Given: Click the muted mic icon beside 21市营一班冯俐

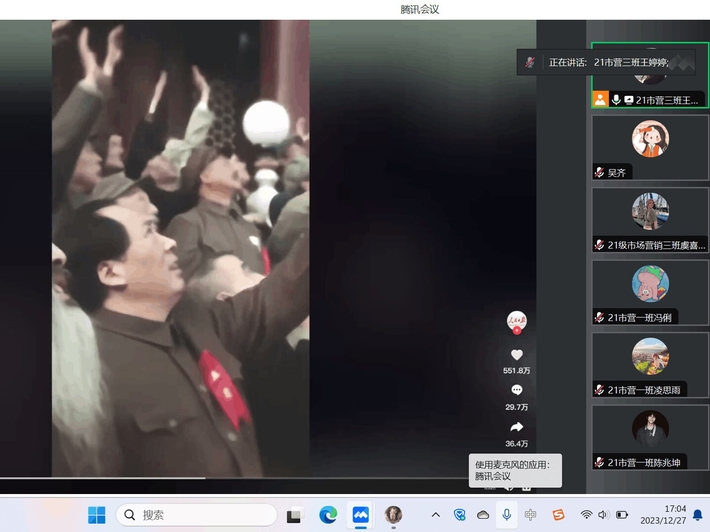Looking at the screenshot, I should (x=599, y=317).
